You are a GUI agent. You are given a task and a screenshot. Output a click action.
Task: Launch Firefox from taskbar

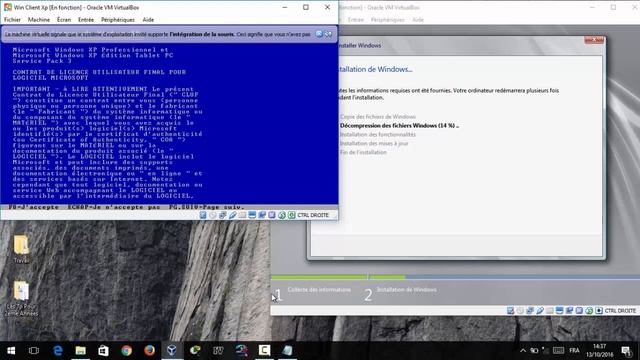tap(149, 351)
